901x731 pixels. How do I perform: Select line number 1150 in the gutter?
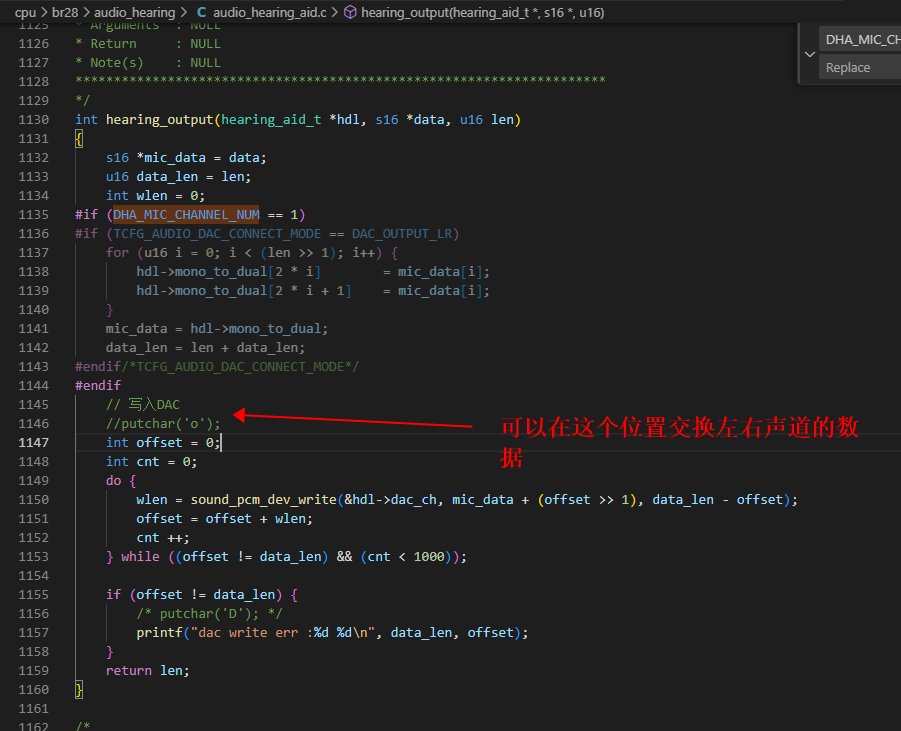34,499
